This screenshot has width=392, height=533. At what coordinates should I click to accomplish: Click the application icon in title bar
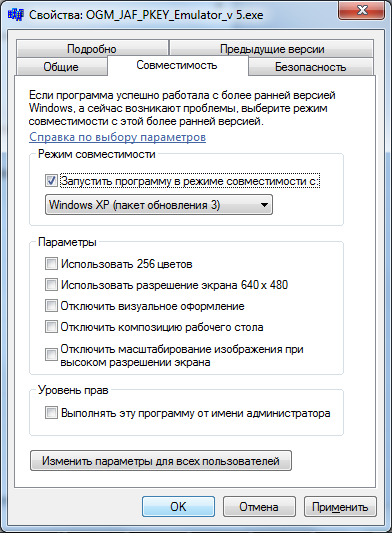(x=16, y=15)
